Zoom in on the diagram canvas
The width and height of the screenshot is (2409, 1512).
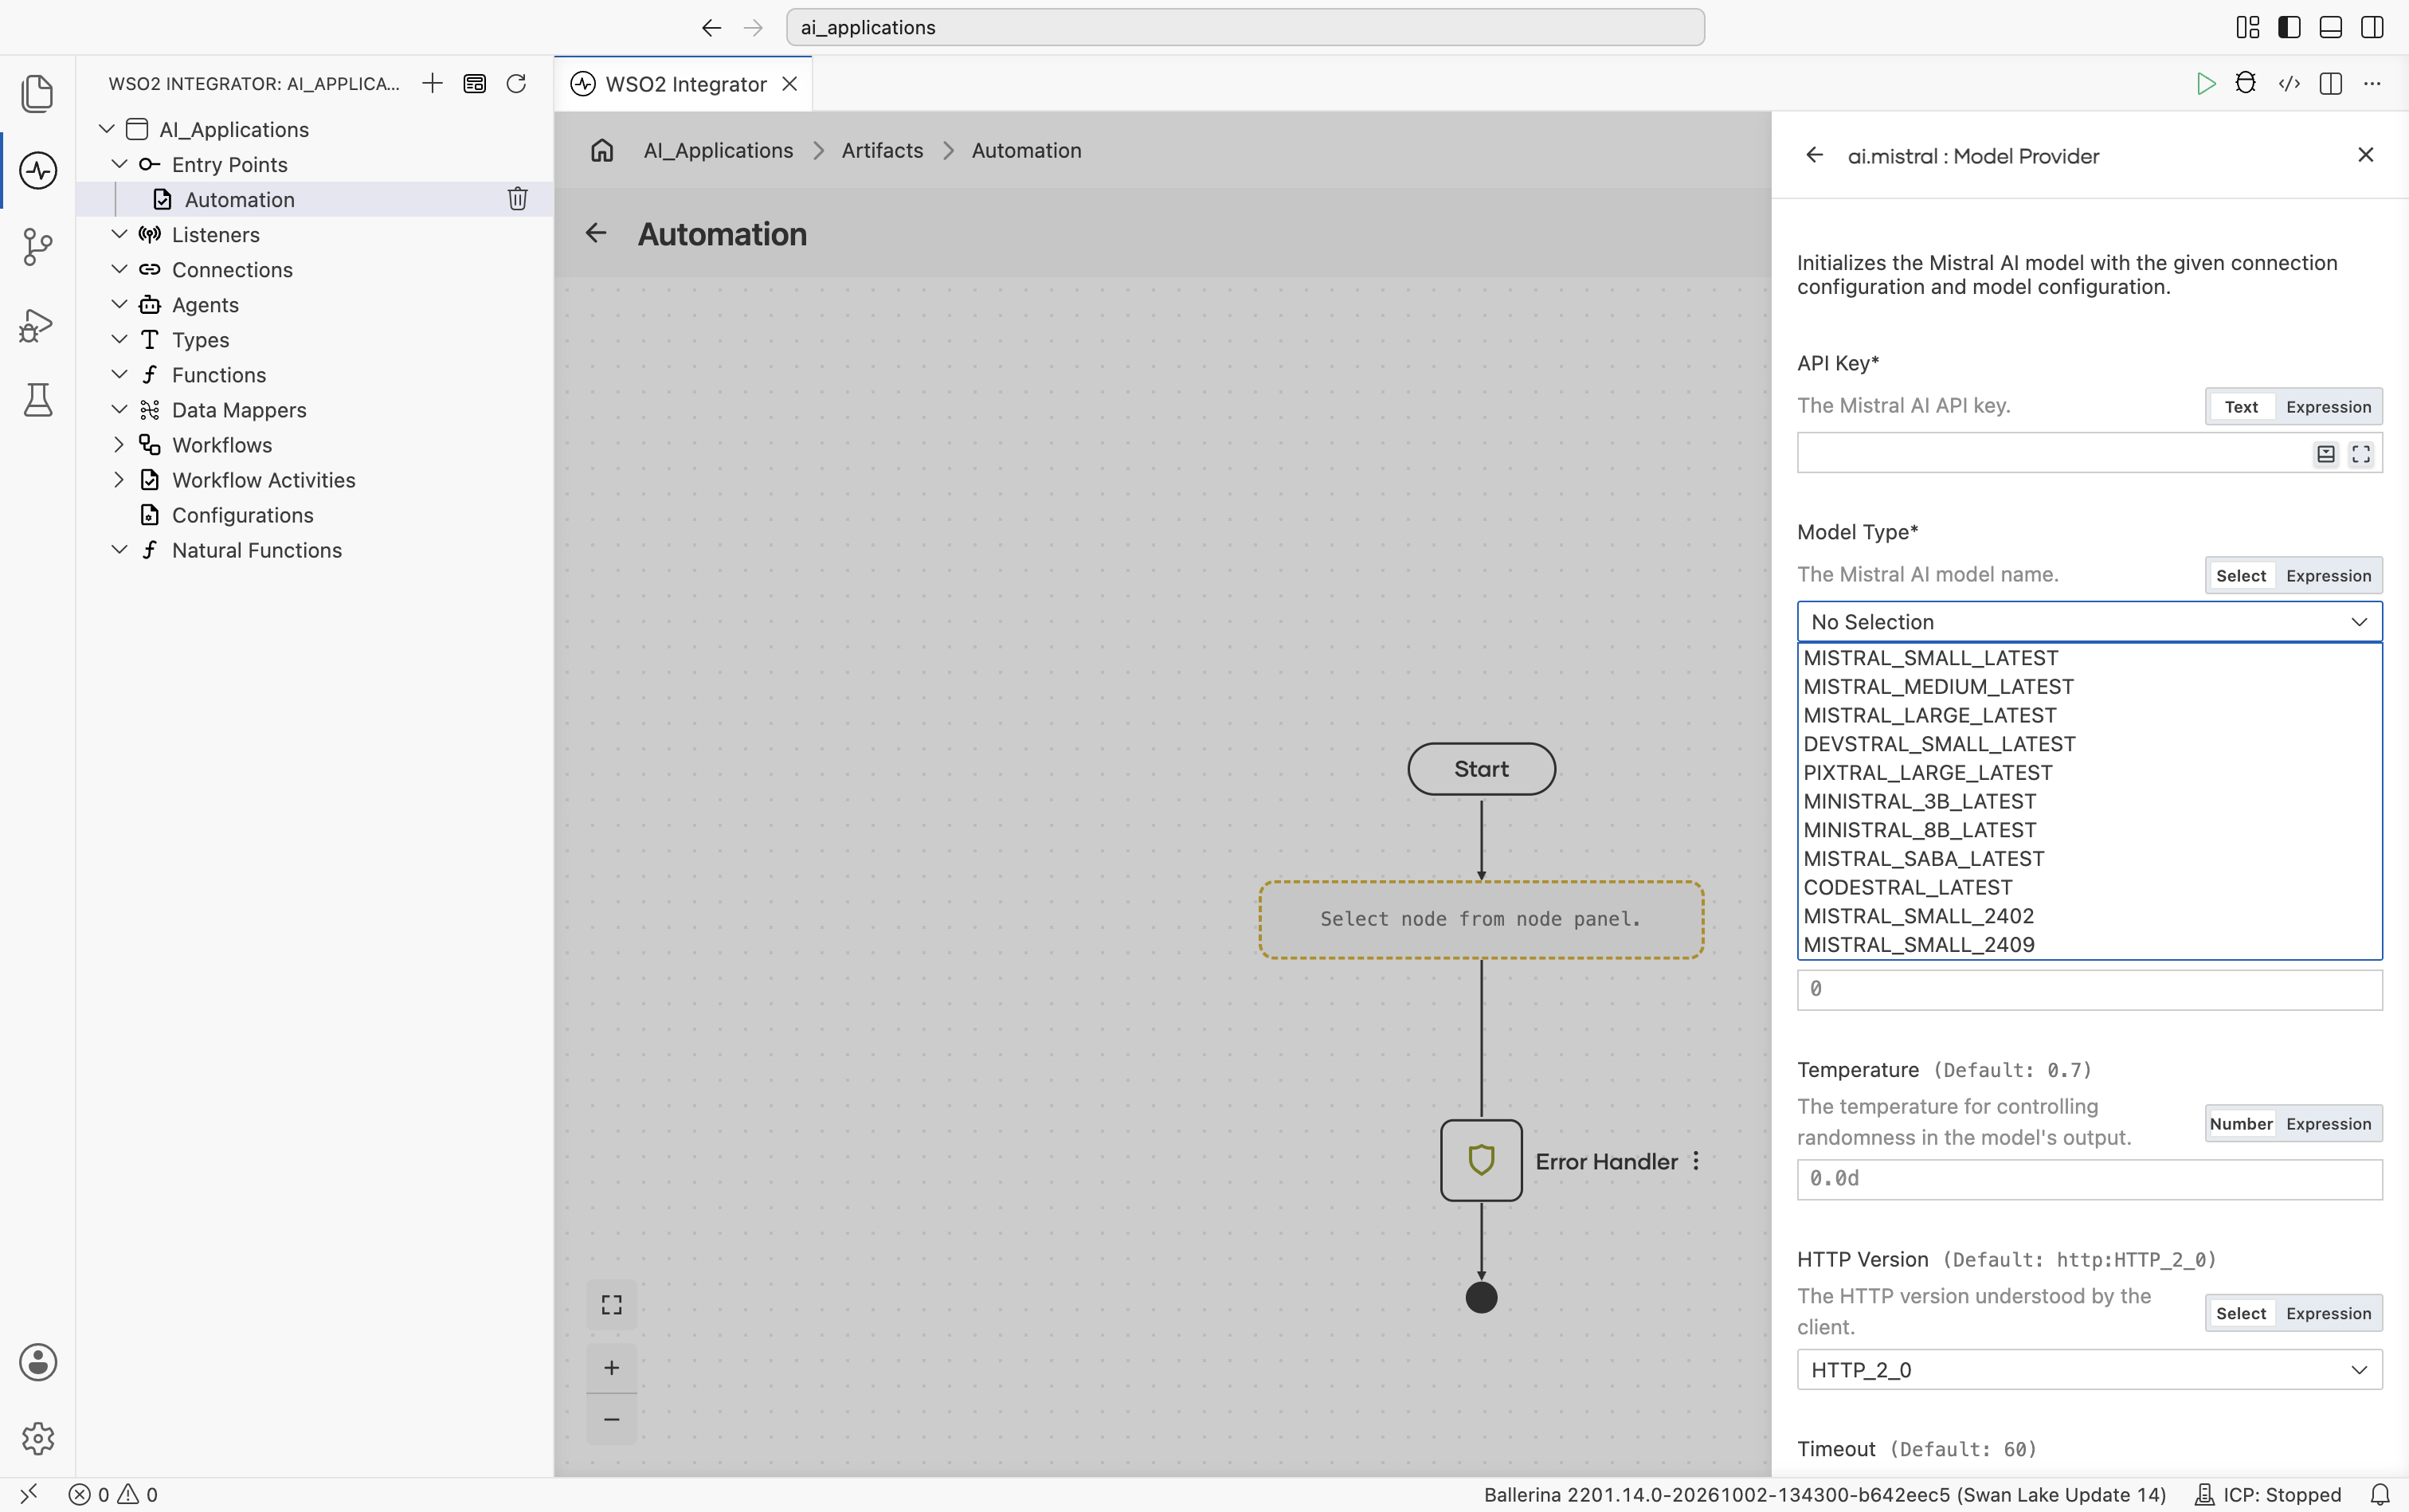(611, 1368)
